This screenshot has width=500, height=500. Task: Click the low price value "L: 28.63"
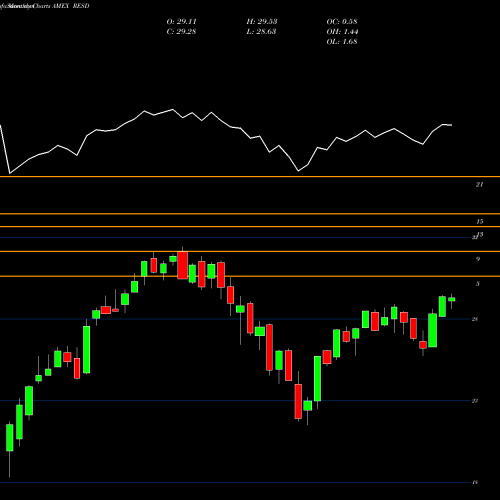pos(261,32)
